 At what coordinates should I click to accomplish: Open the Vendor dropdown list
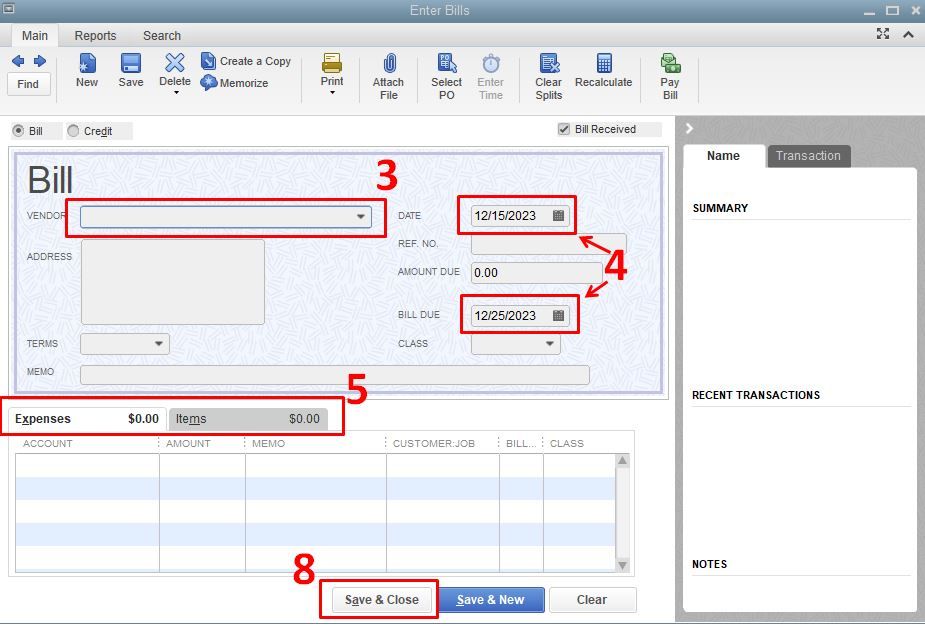point(361,217)
